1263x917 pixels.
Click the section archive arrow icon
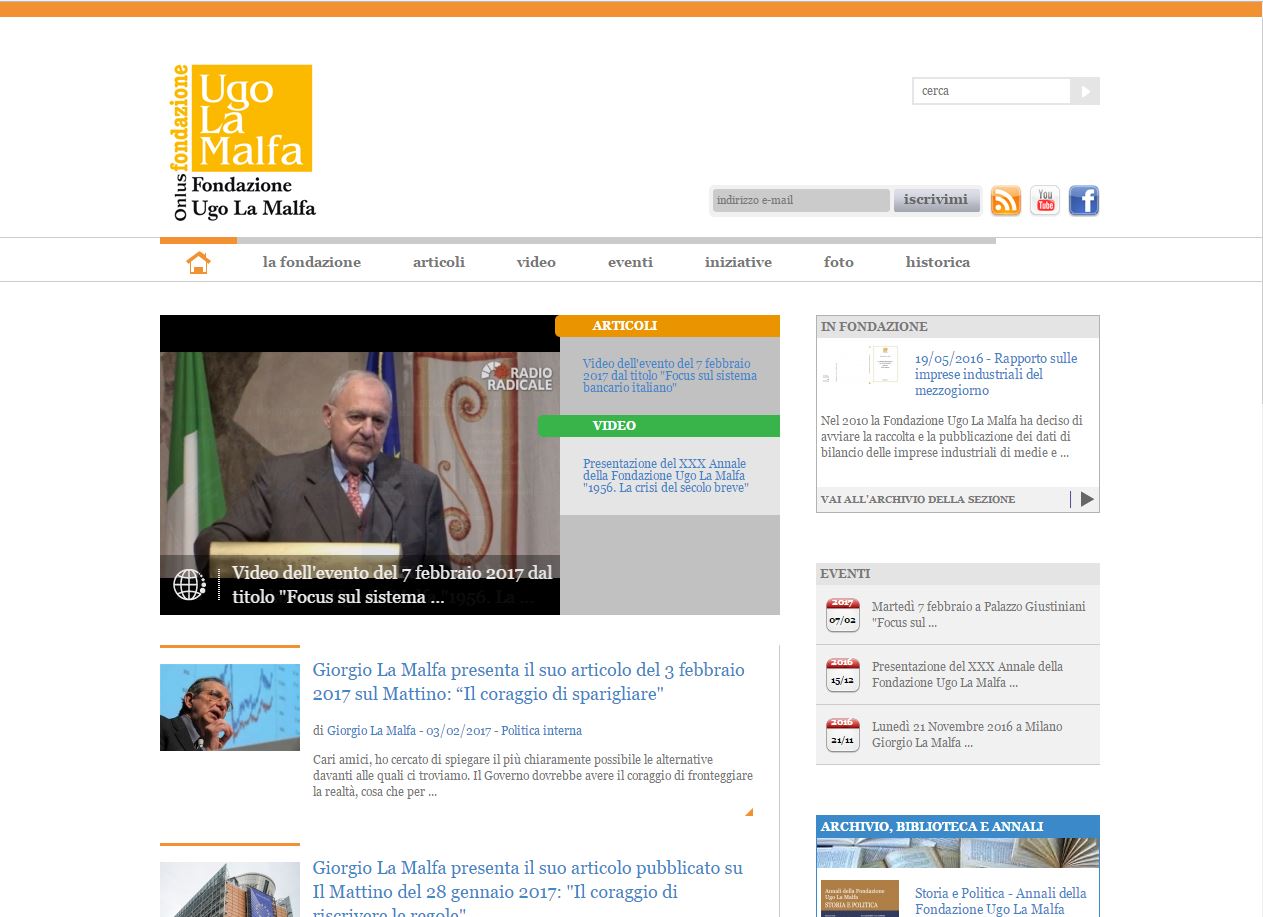click(1087, 499)
